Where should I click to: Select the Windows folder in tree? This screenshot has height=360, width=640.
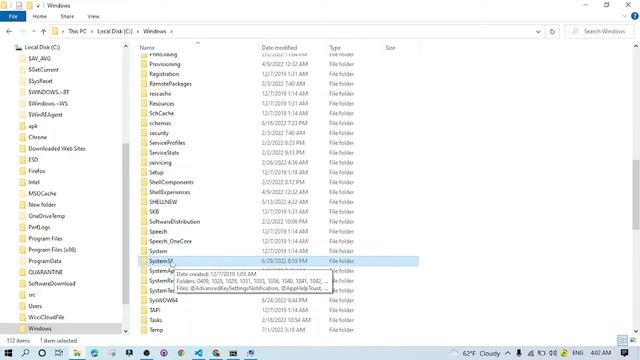pyautogui.click(x=40, y=329)
